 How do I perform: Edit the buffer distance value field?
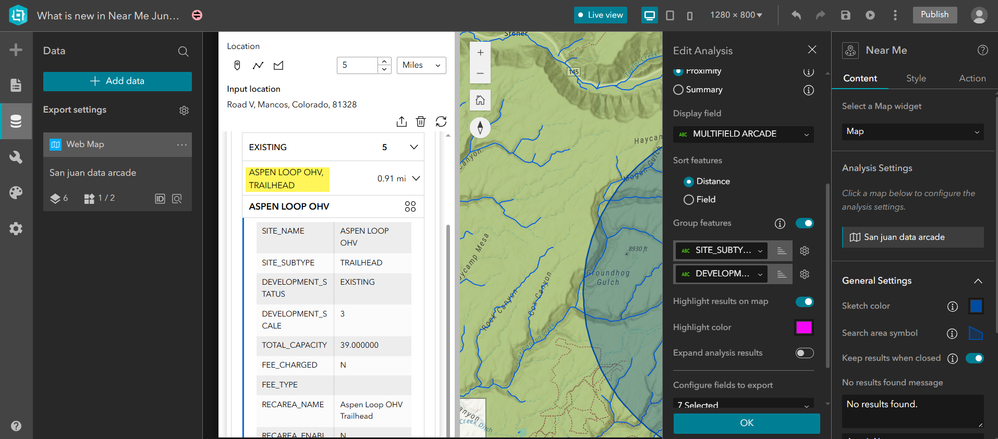click(358, 66)
